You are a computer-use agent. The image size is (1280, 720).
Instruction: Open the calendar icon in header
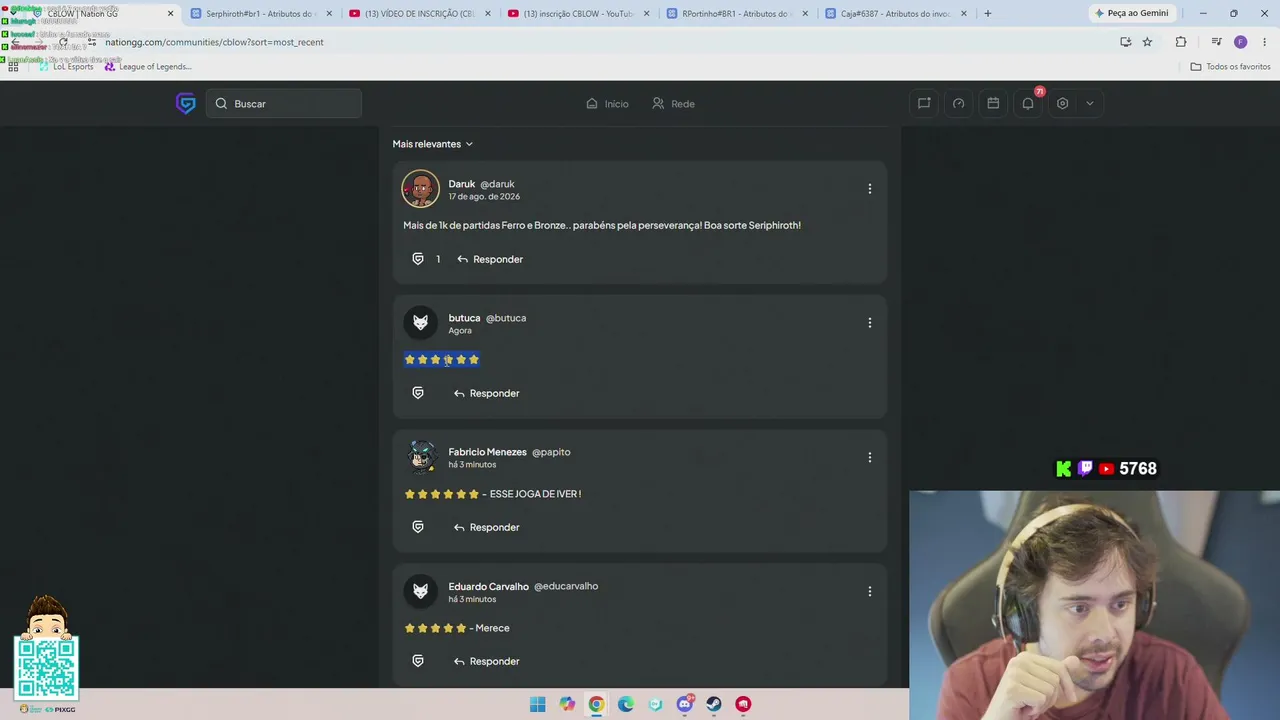(x=993, y=103)
